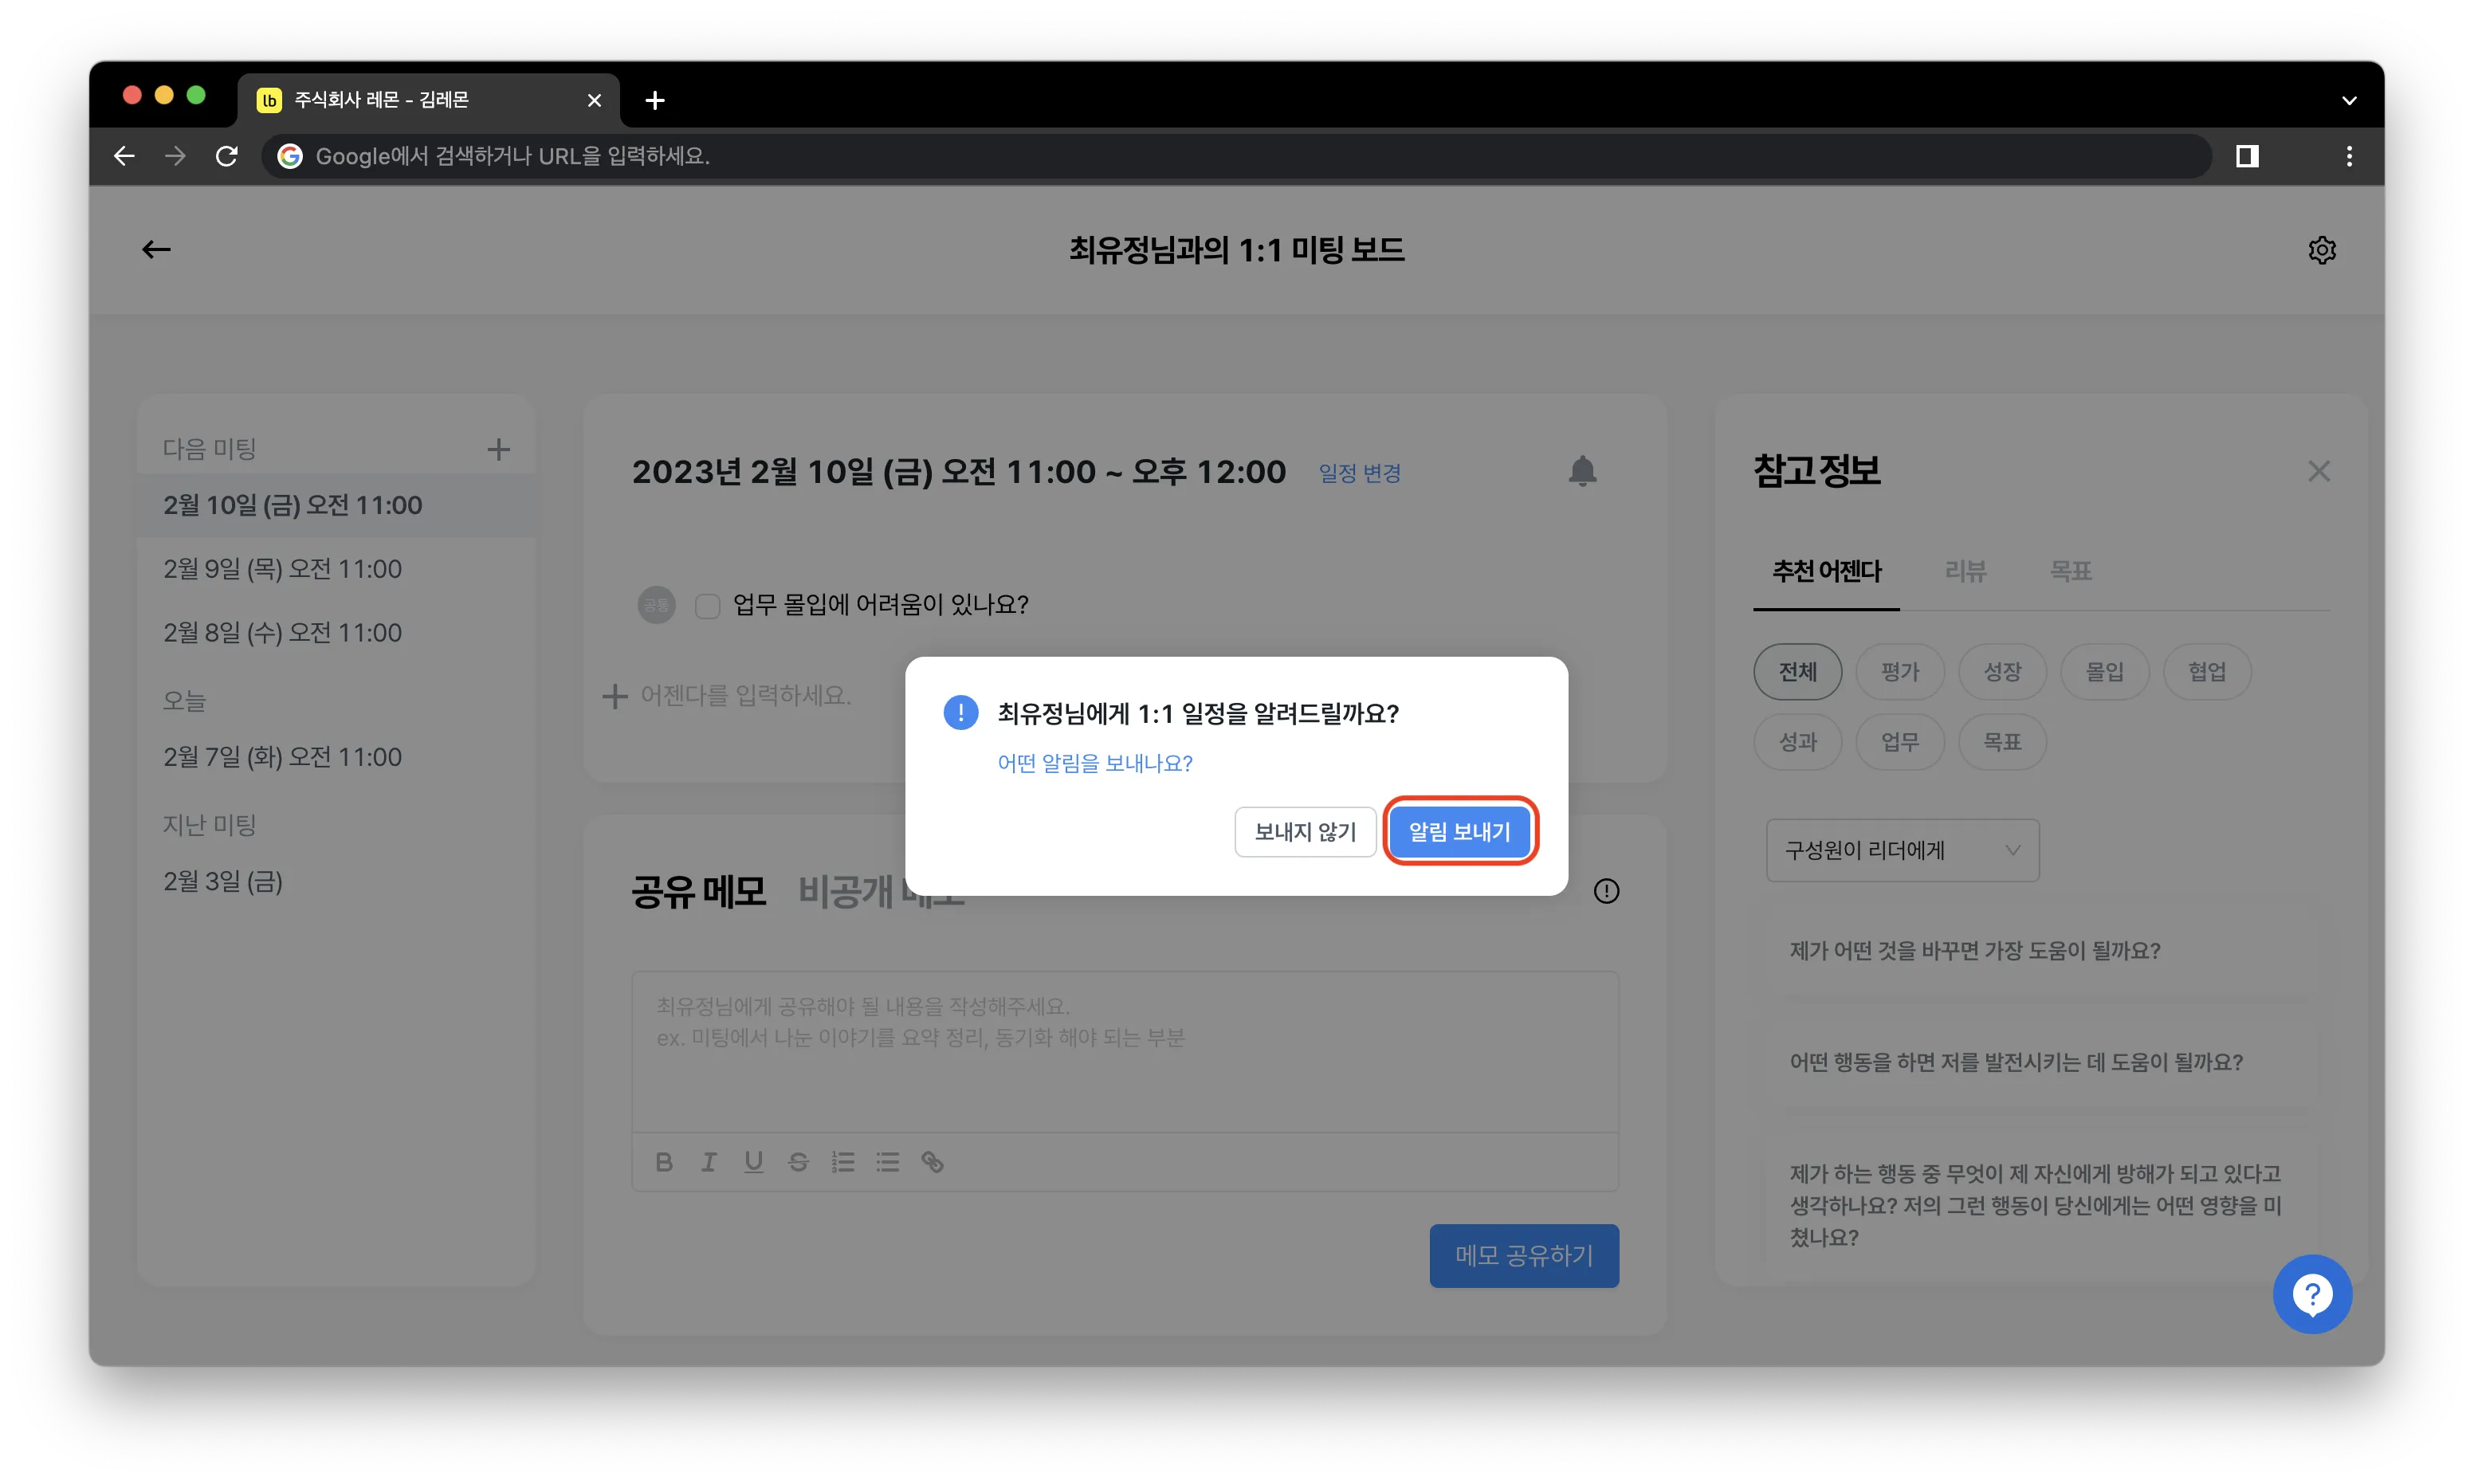
Task: Open the 구성원이 리더에게 dropdown
Action: [x=1902, y=850]
